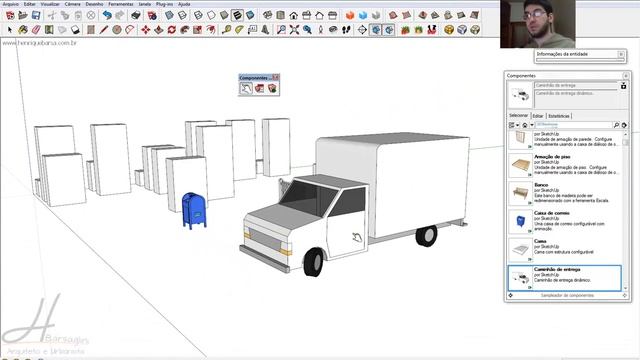Open the details arrow button beside search
Screen dimensions: 640x360
pyautogui.click(x=624, y=125)
